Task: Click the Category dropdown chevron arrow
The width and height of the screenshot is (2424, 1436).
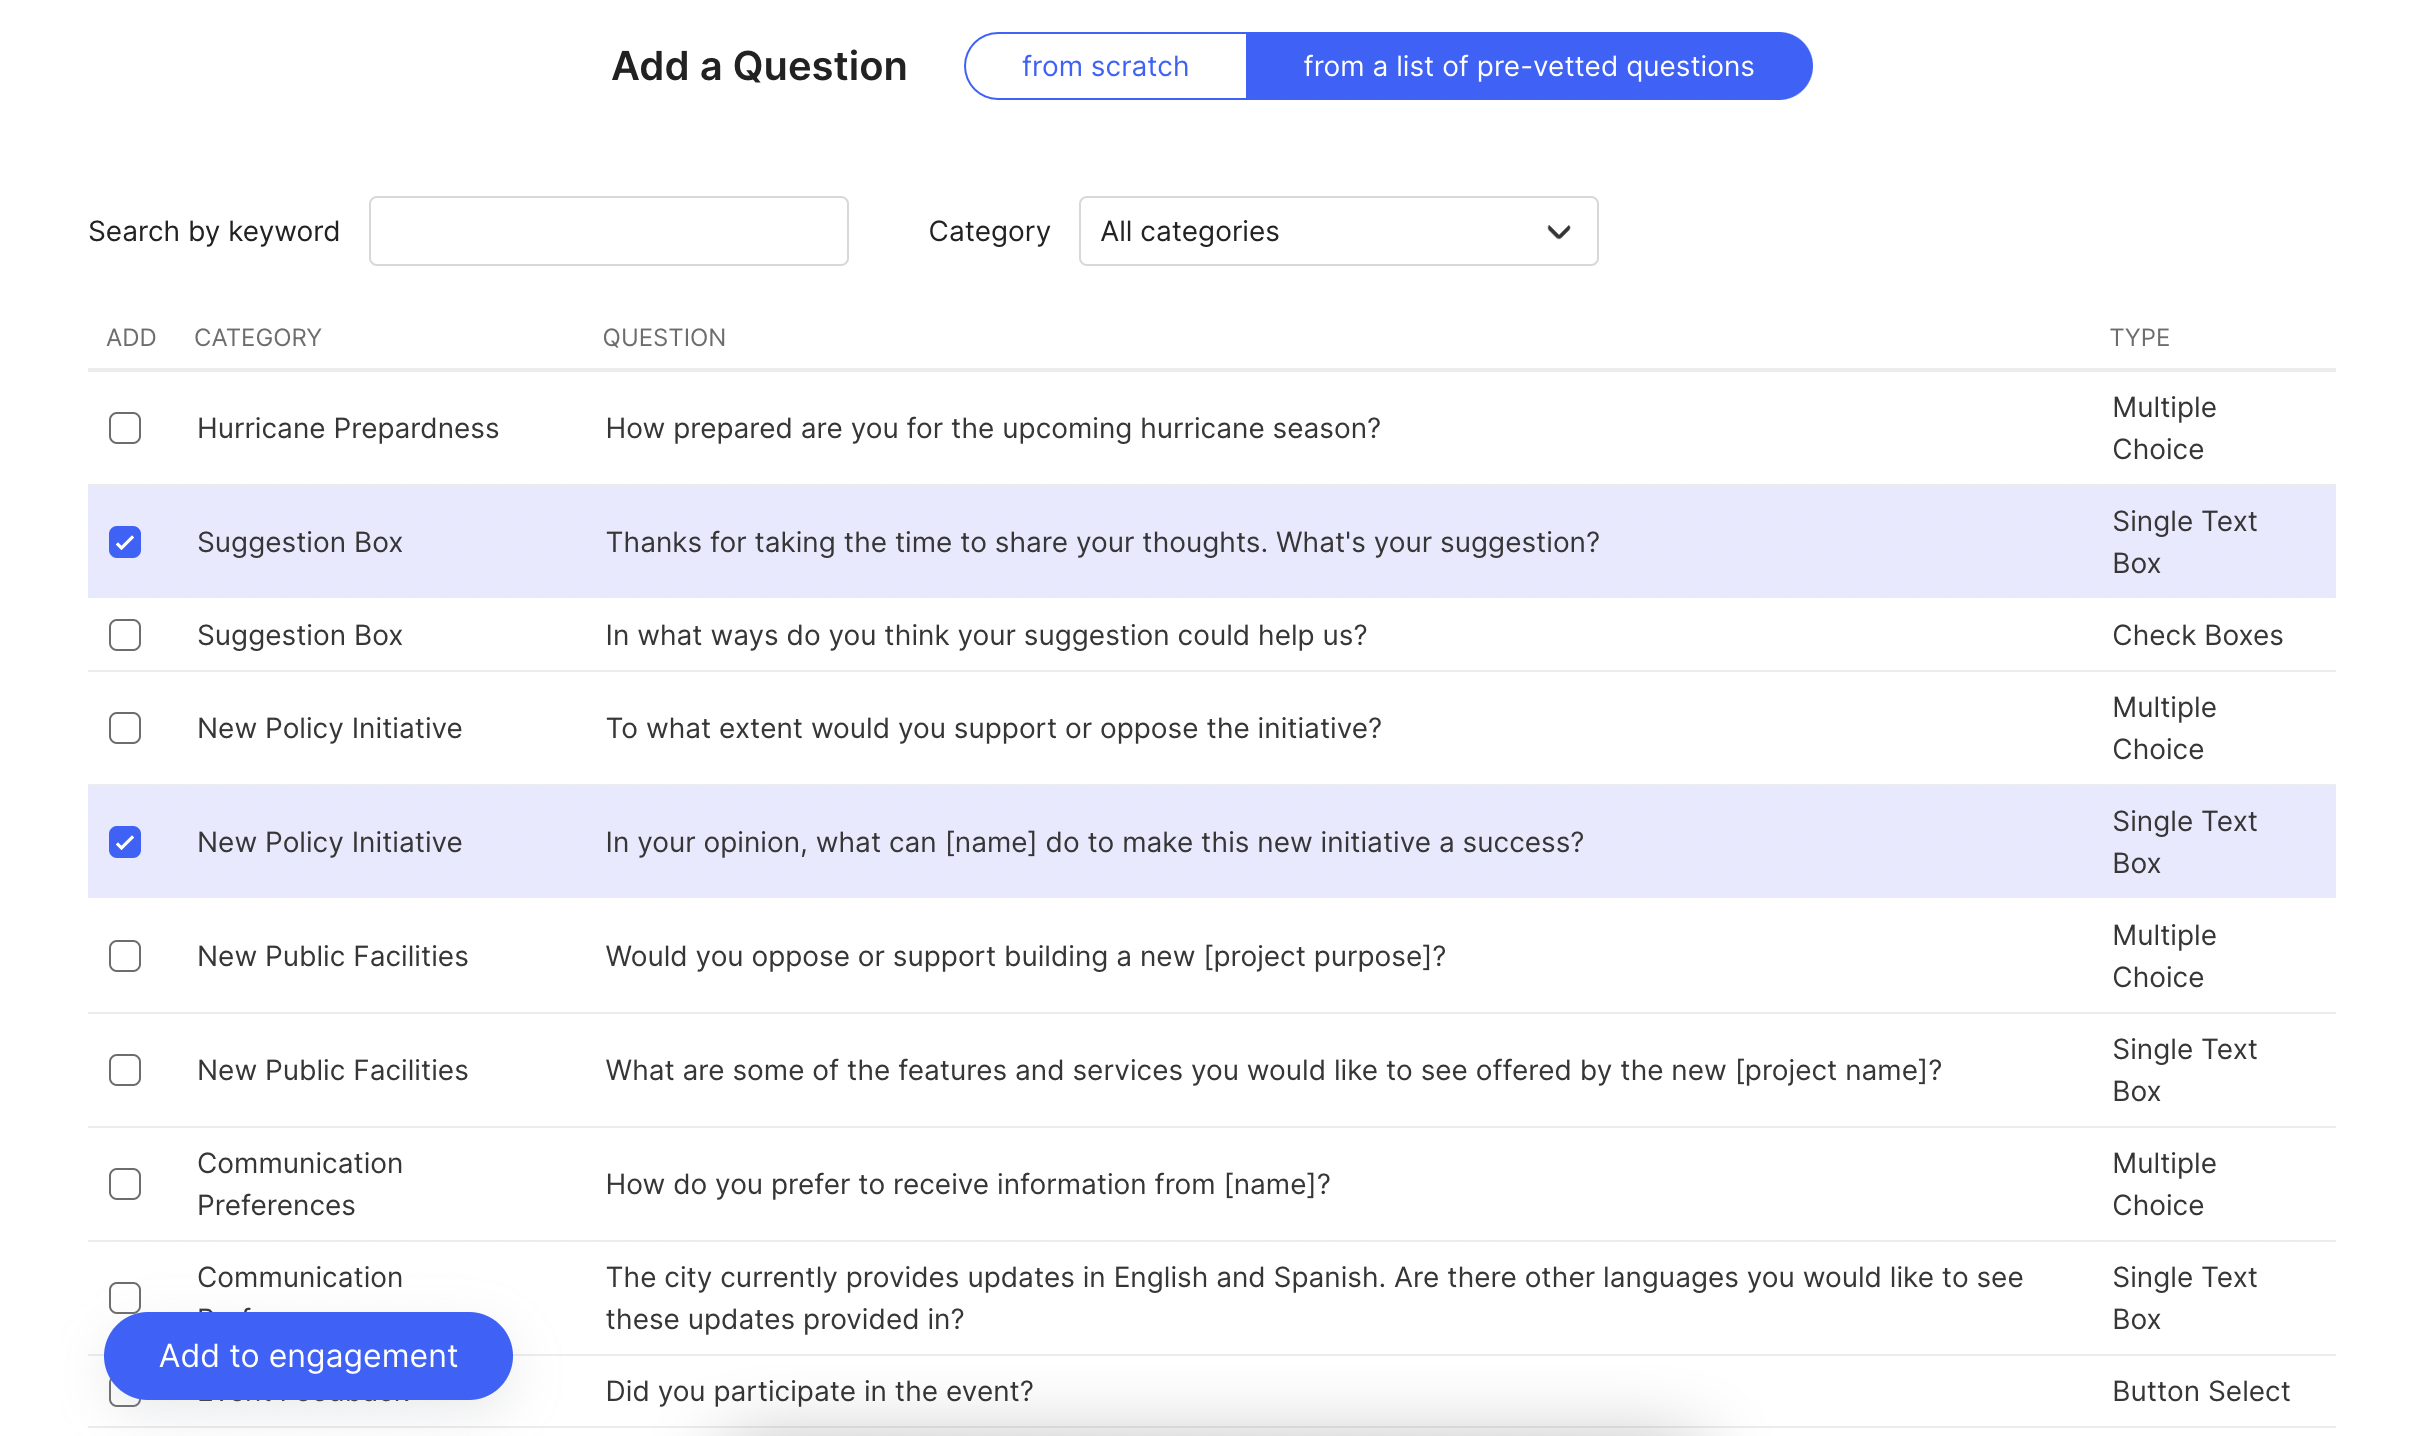Action: (x=1558, y=232)
